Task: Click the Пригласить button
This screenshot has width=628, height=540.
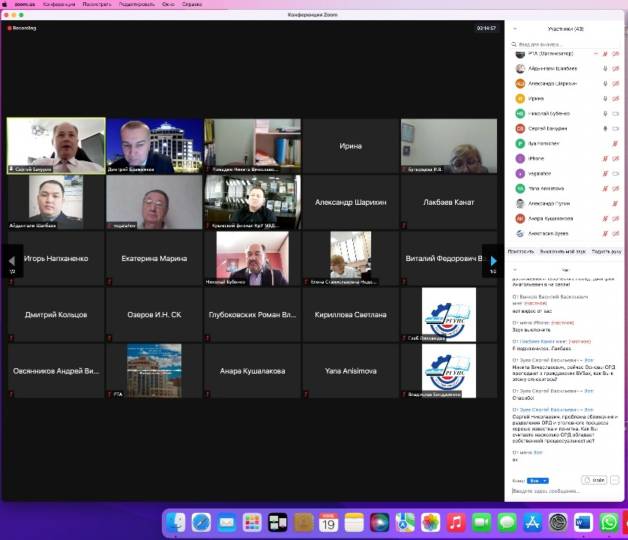Action: click(x=521, y=252)
